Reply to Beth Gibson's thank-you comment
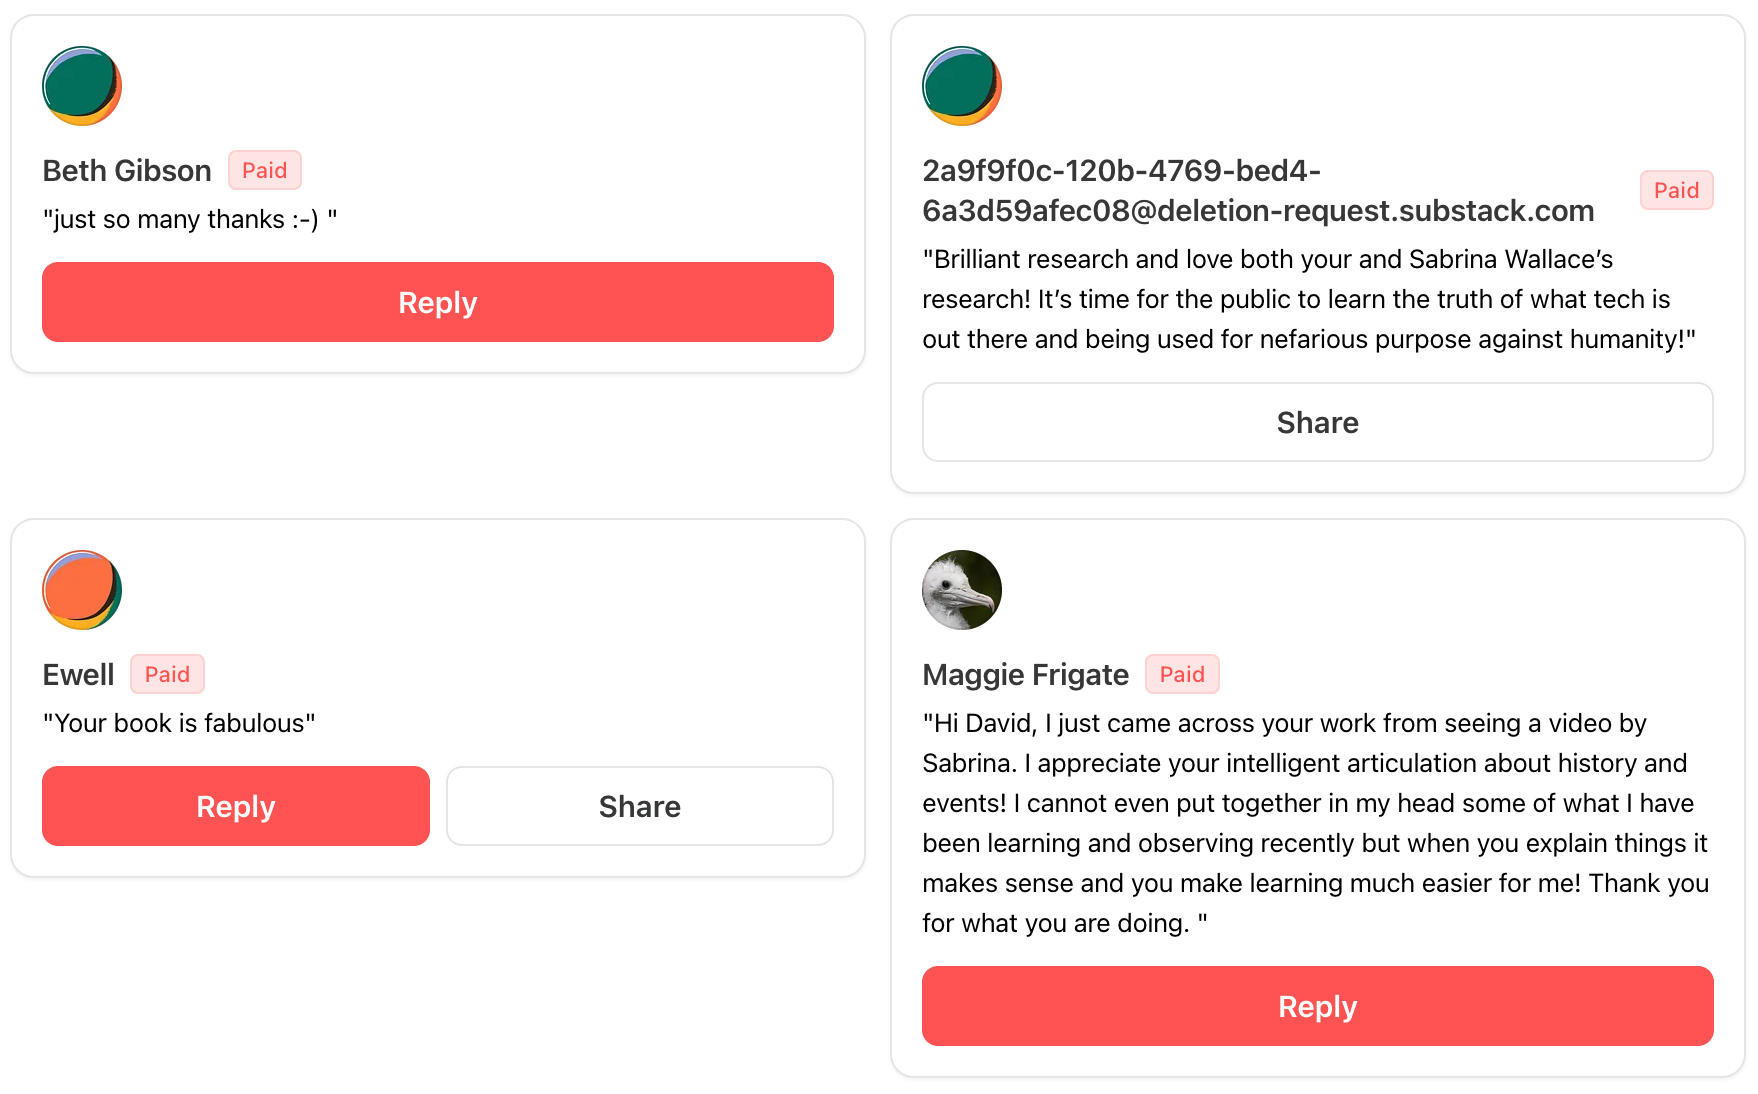This screenshot has width=1758, height=1094. click(x=437, y=302)
